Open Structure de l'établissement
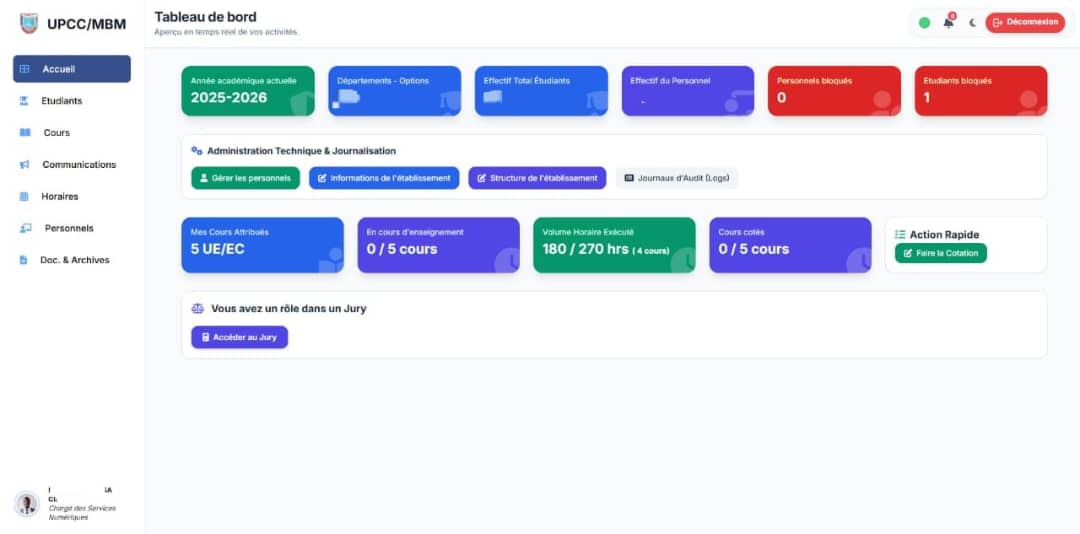Screen dimensions: 1080x534 pyautogui.click(x=537, y=178)
